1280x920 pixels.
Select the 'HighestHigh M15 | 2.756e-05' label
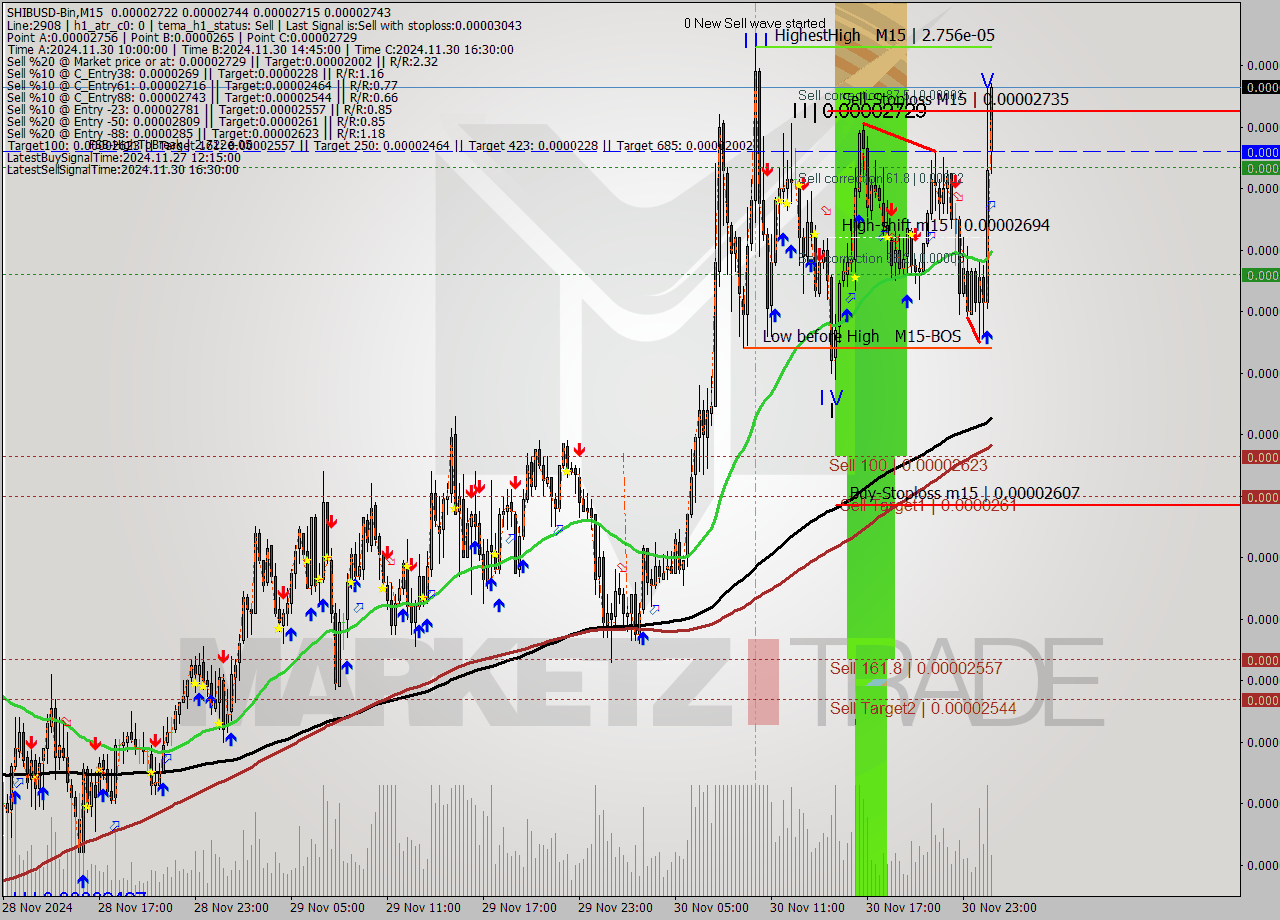tap(884, 35)
